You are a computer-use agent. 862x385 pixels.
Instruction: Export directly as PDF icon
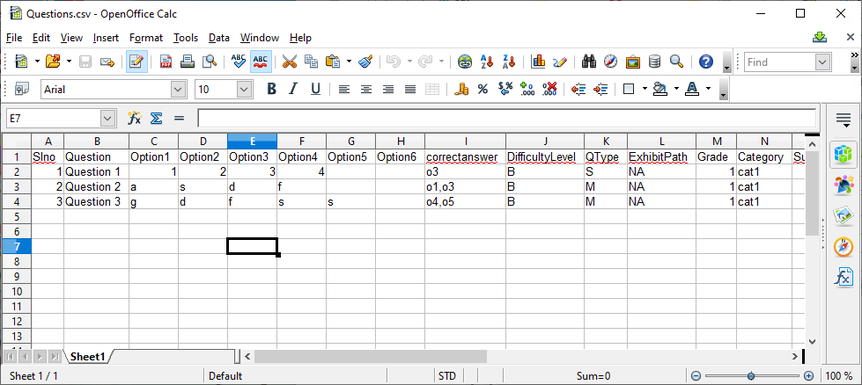[x=166, y=62]
